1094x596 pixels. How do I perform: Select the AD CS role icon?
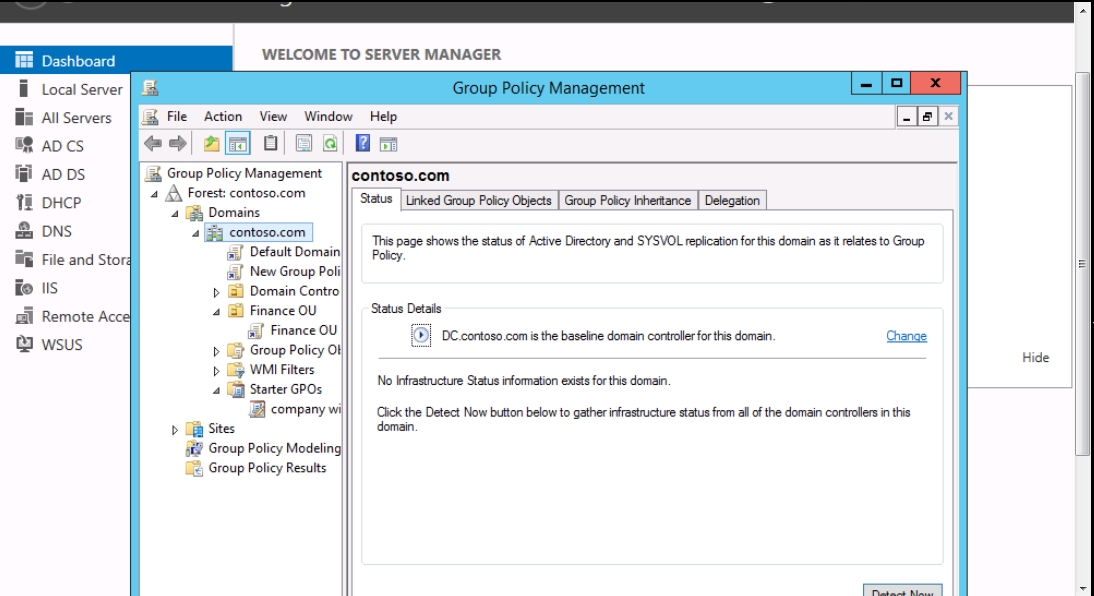coord(24,145)
